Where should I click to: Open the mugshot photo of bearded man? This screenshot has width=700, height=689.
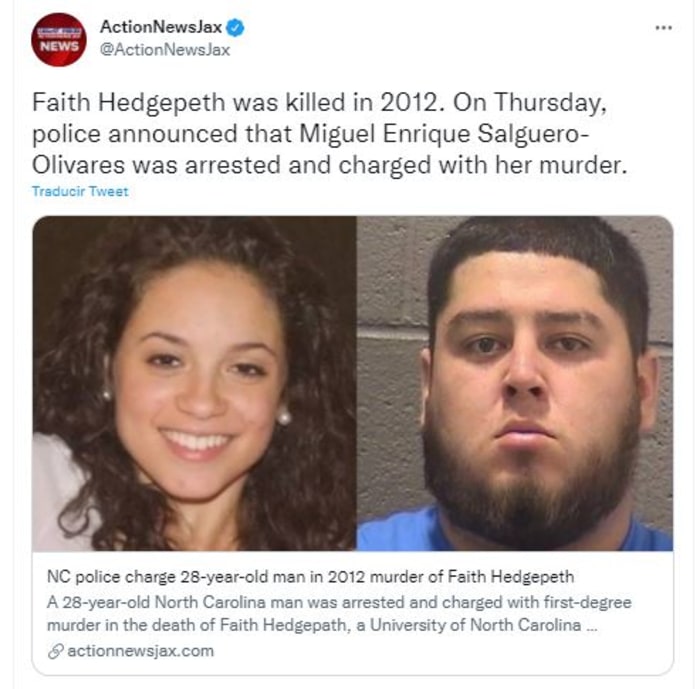(x=515, y=383)
